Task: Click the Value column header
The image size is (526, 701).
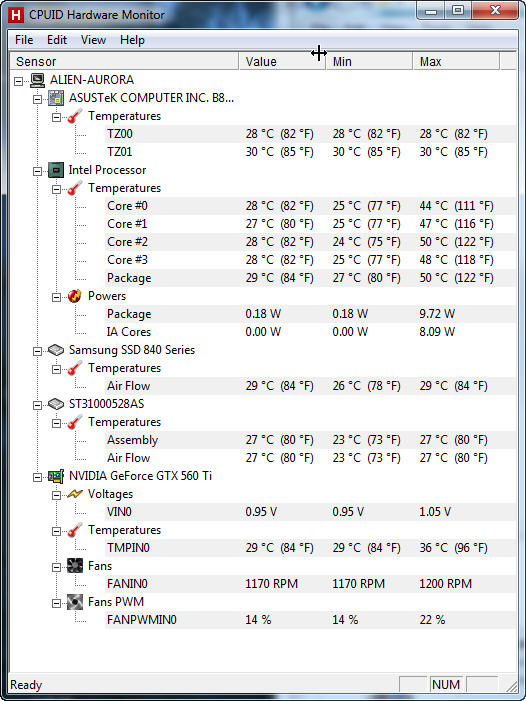Action: click(x=282, y=61)
